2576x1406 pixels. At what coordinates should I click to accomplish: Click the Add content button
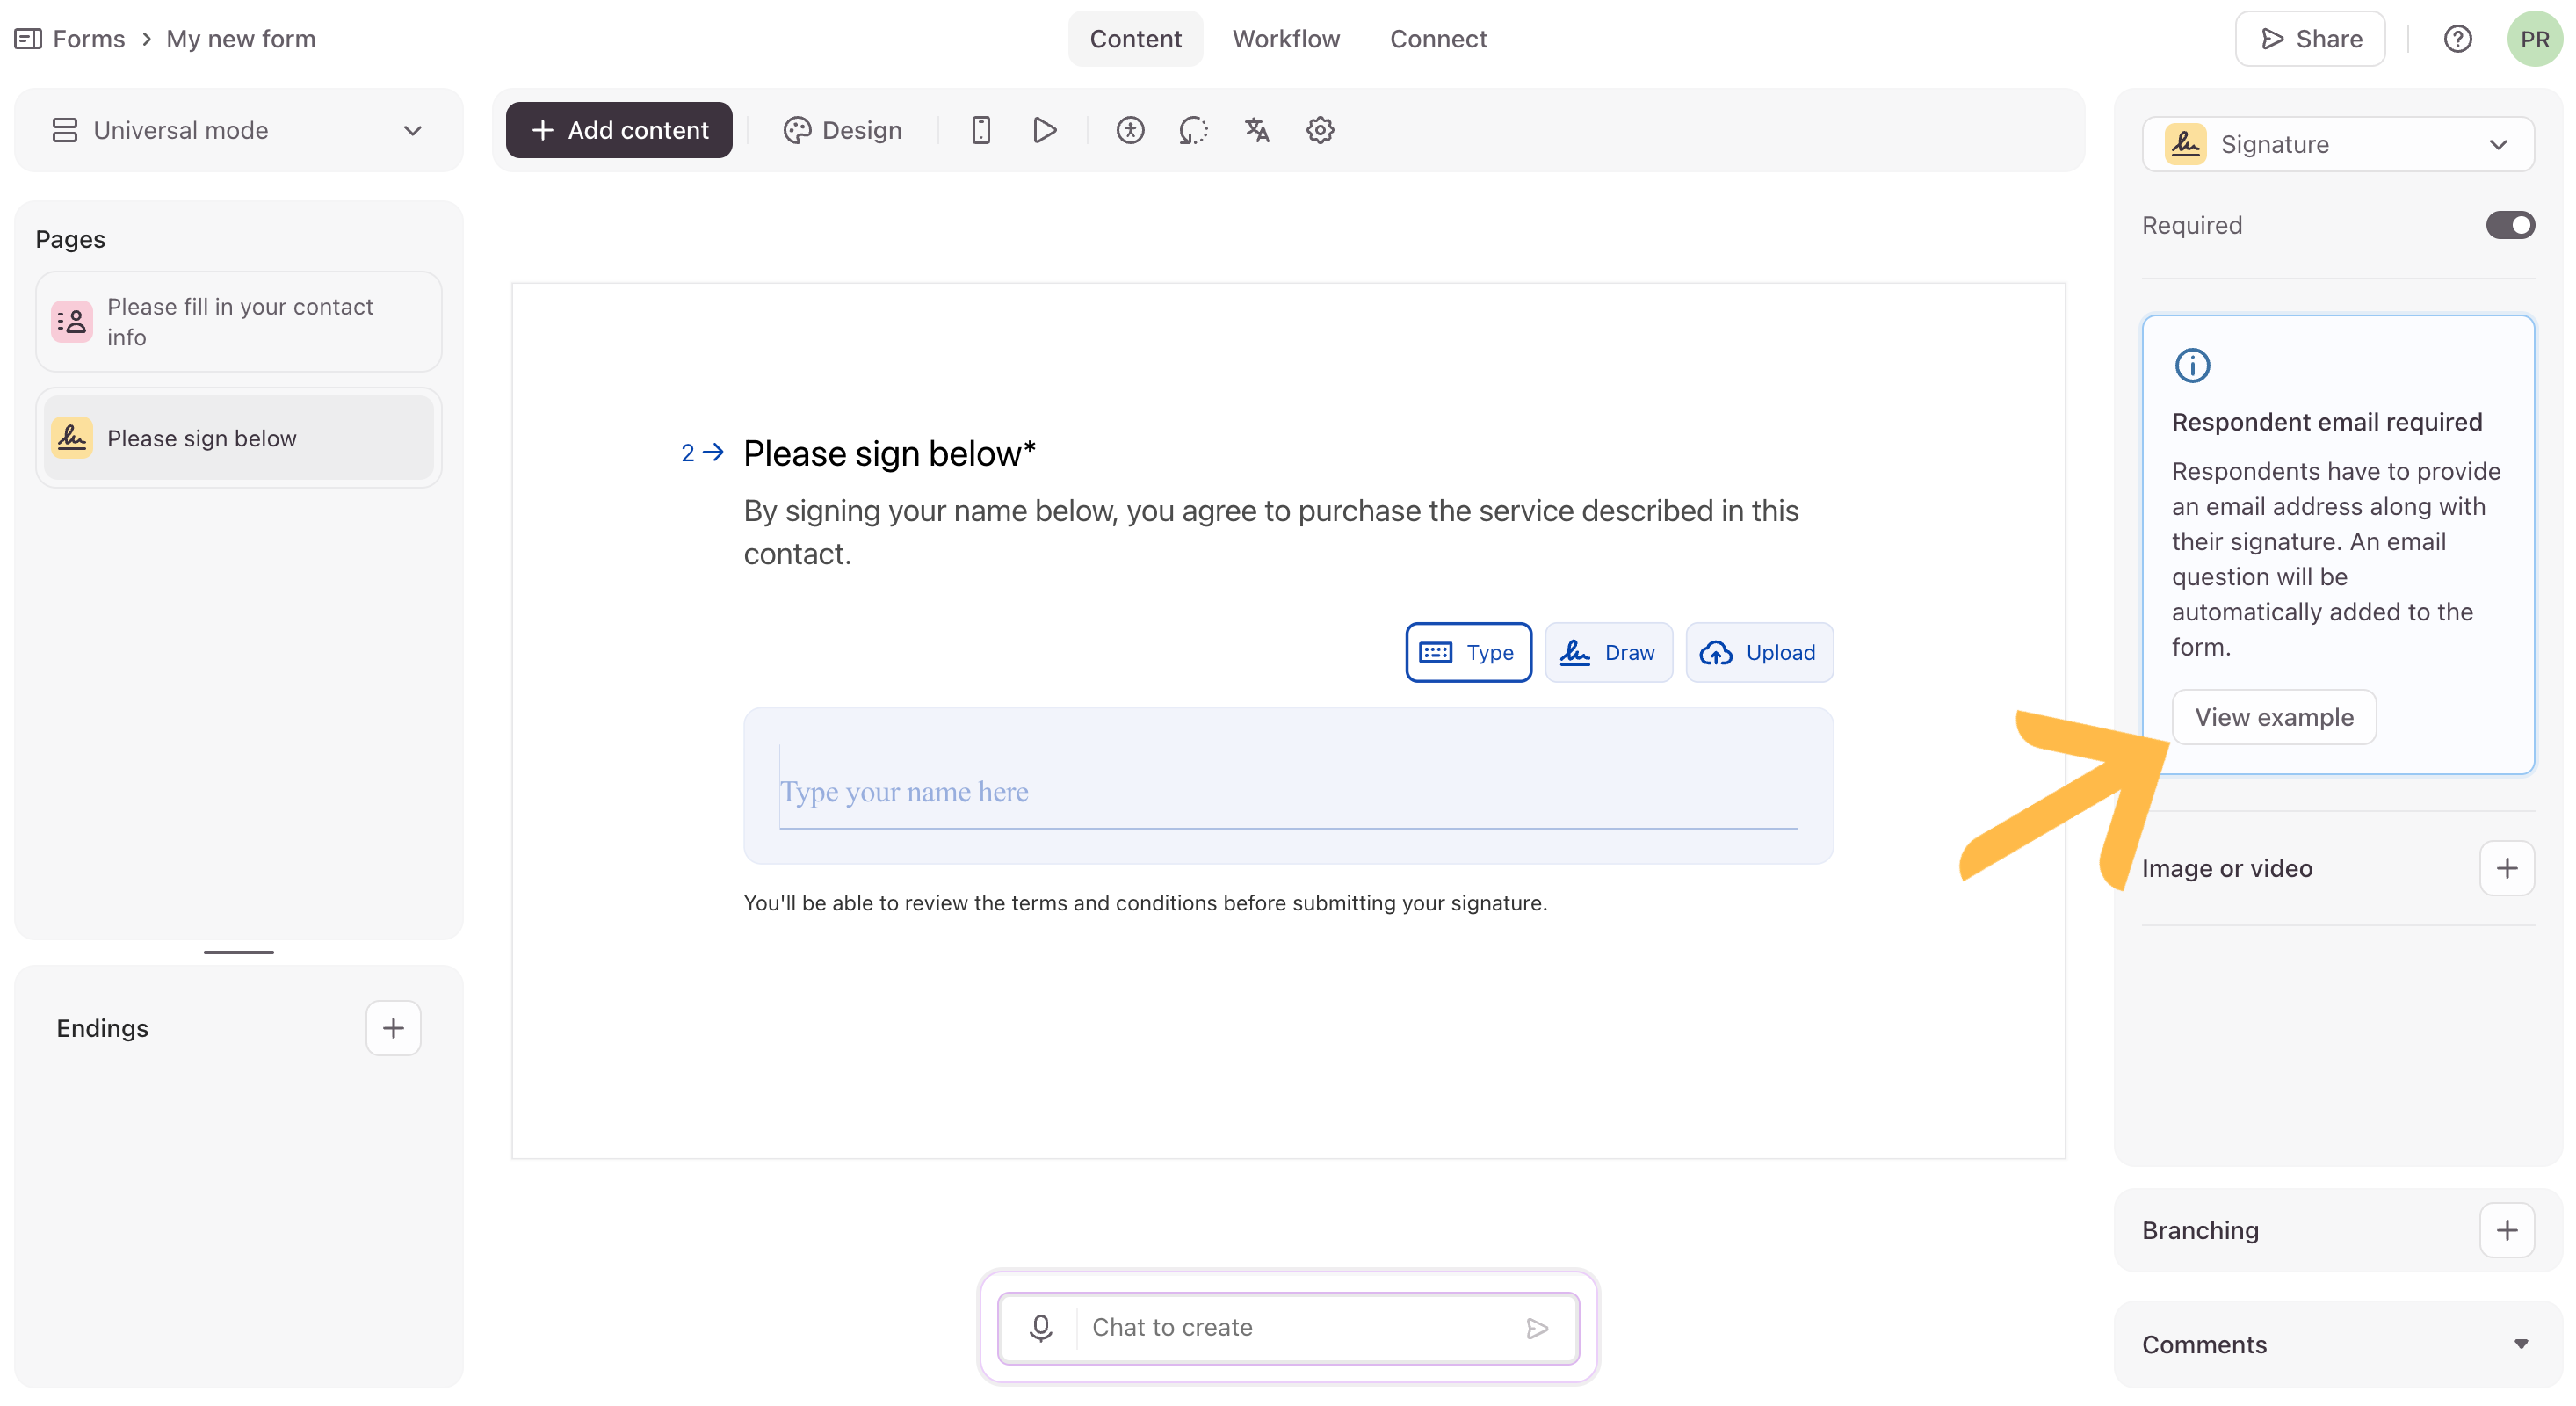pyautogui.click(x=618, y=130)
